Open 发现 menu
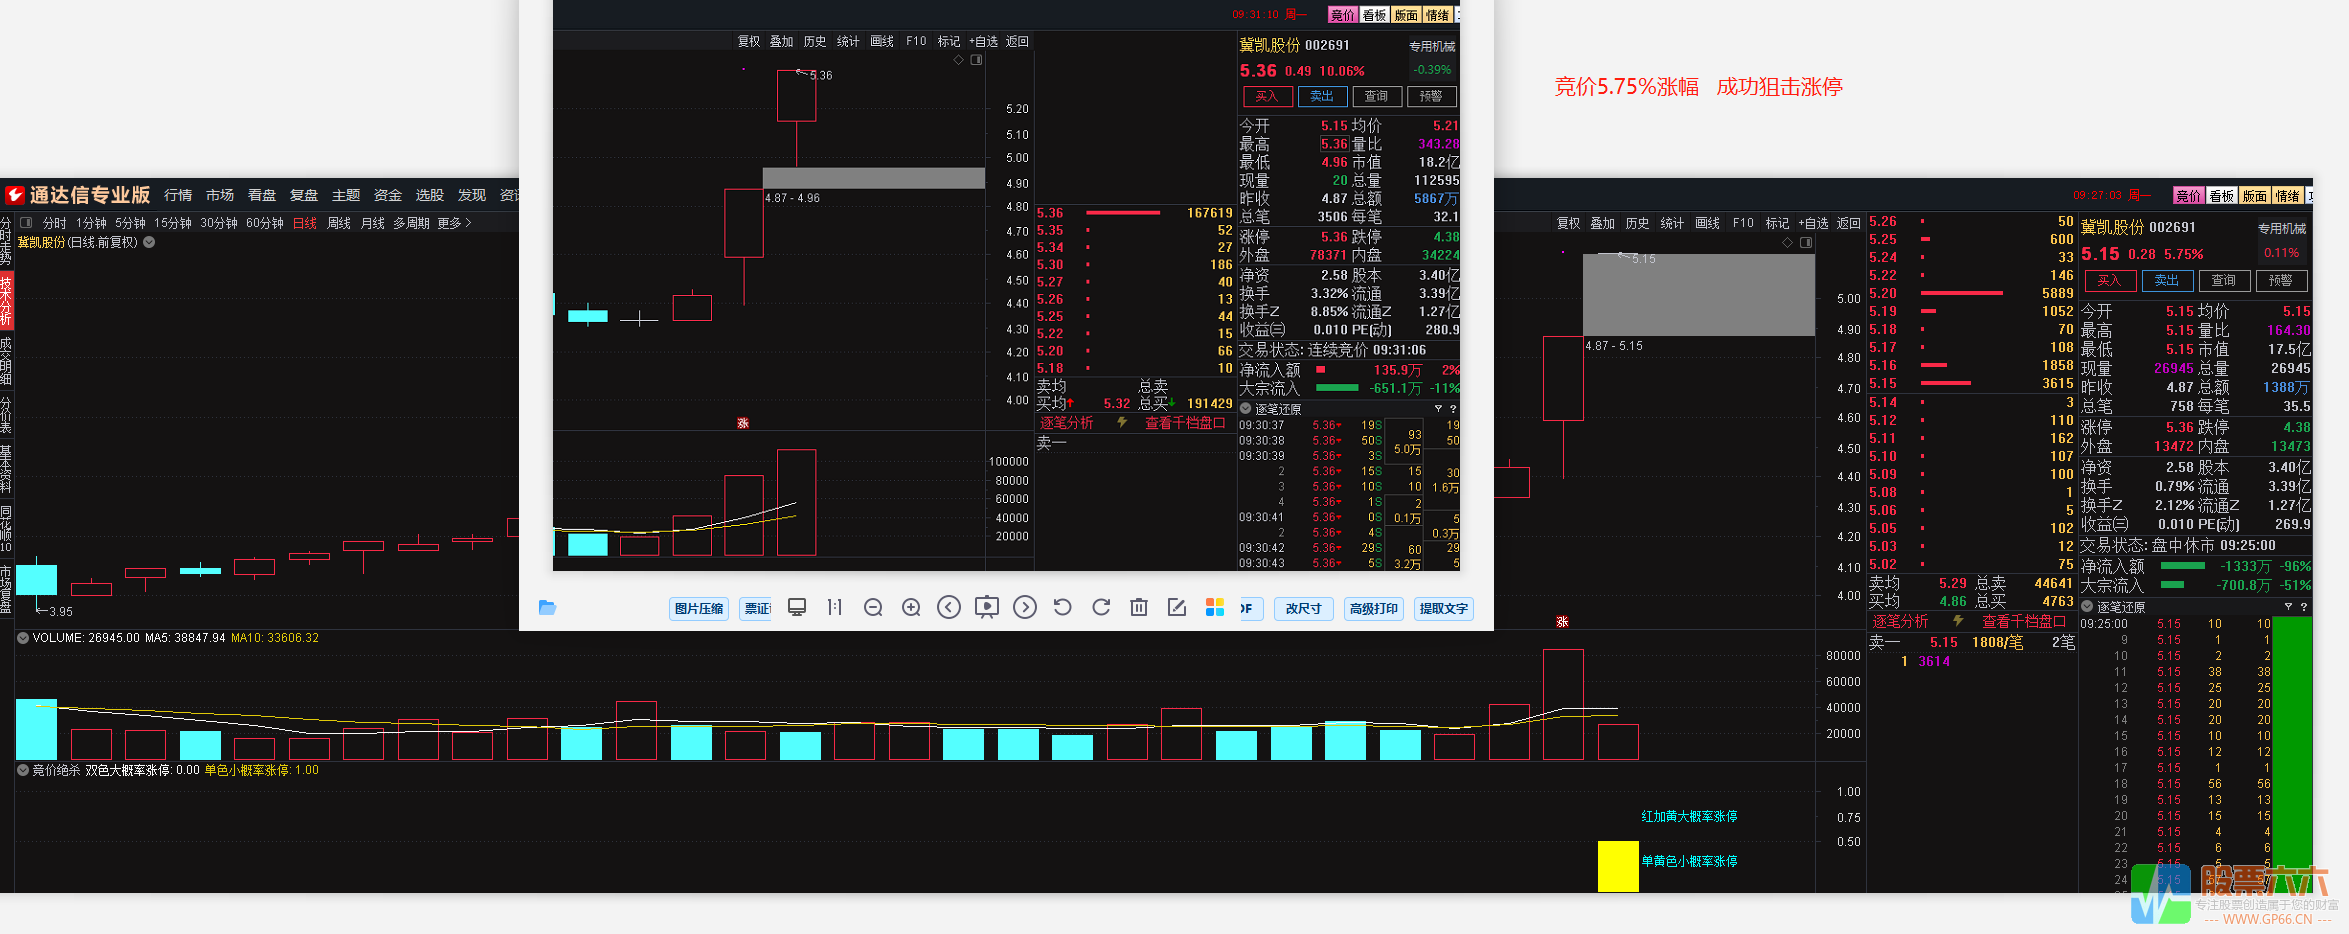 [472, 195]
